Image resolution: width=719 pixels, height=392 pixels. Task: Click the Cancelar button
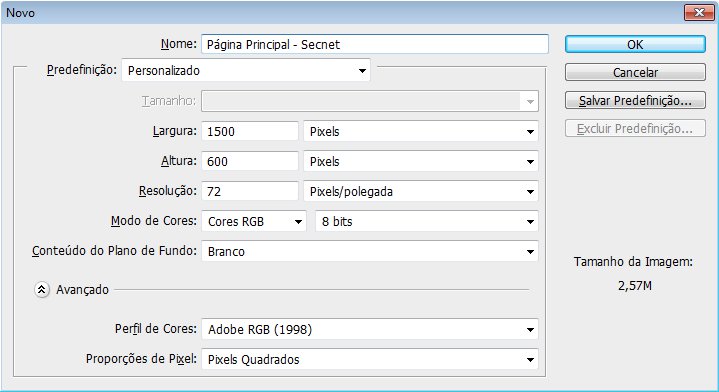coord(635,72)
